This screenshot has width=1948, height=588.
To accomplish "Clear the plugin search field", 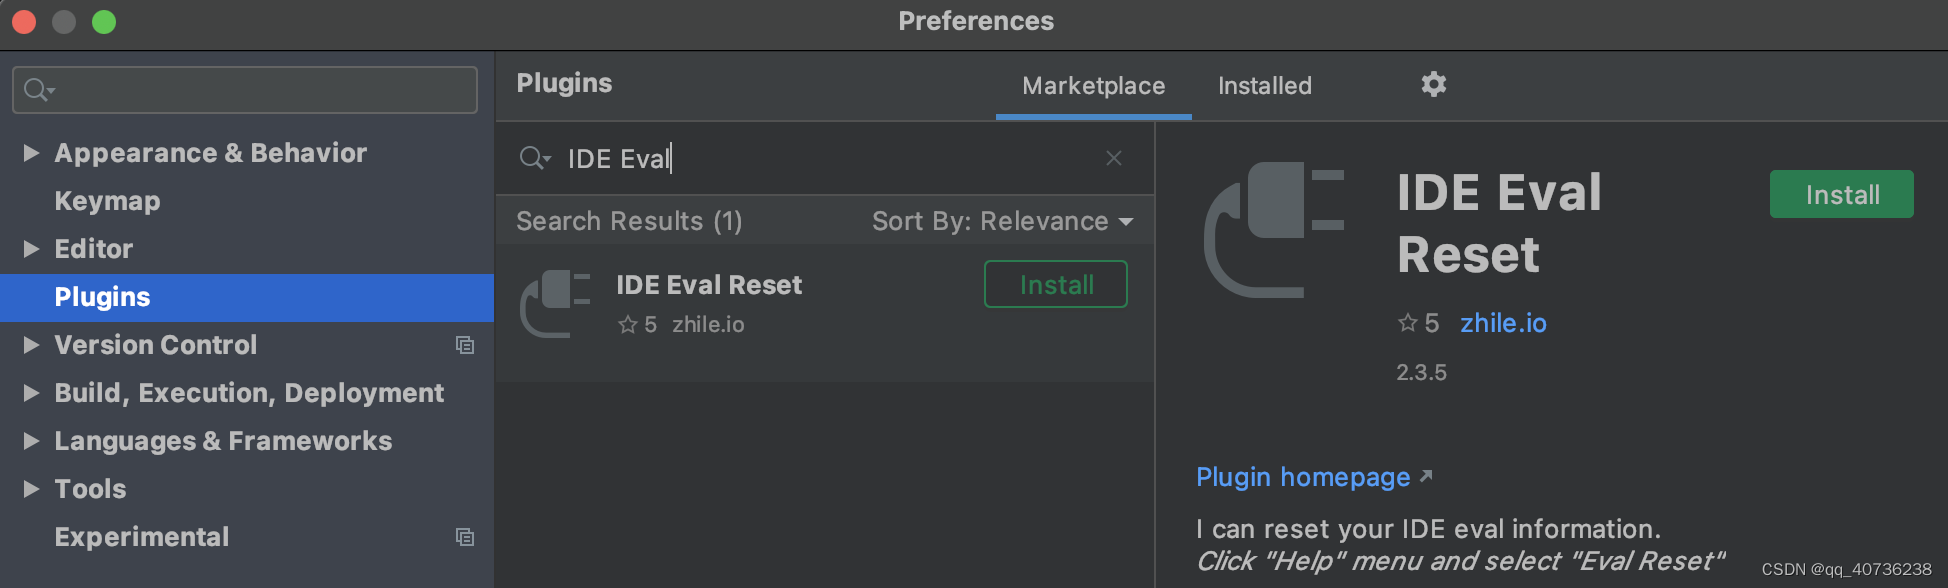I will [1113, 158].
